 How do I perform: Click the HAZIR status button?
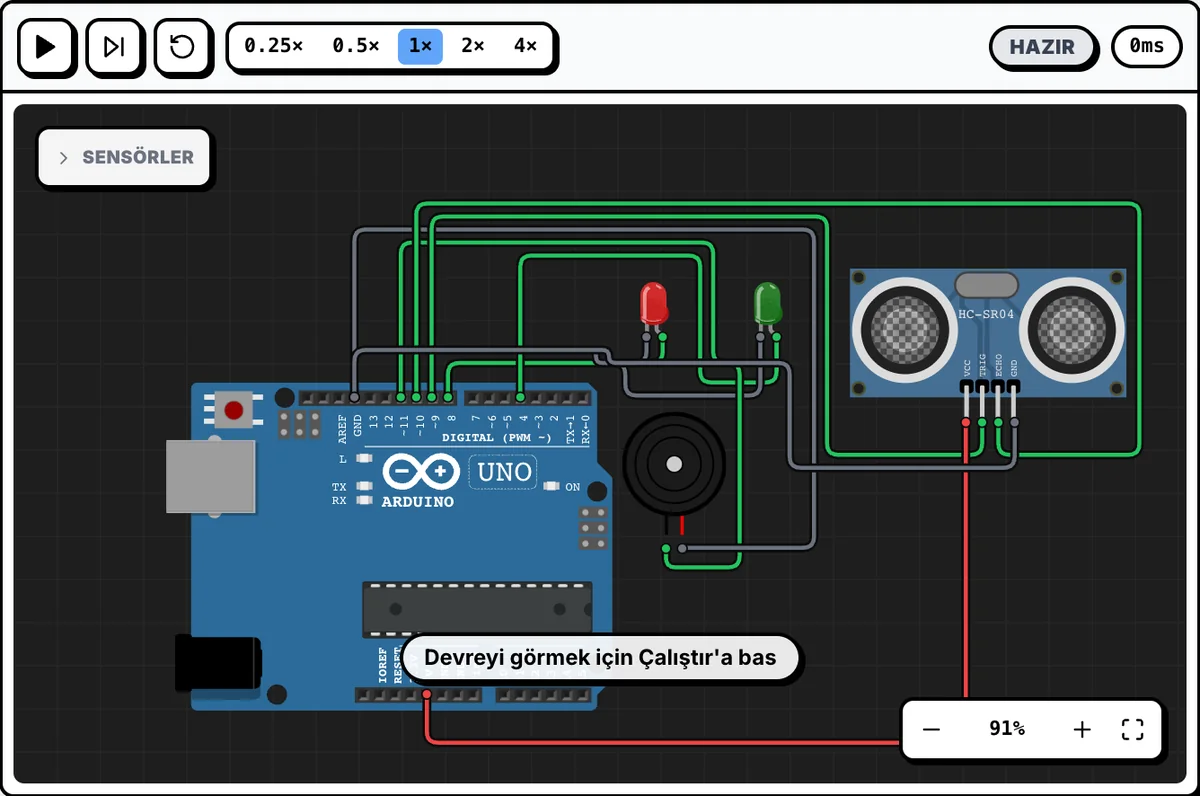point(1042,46)
